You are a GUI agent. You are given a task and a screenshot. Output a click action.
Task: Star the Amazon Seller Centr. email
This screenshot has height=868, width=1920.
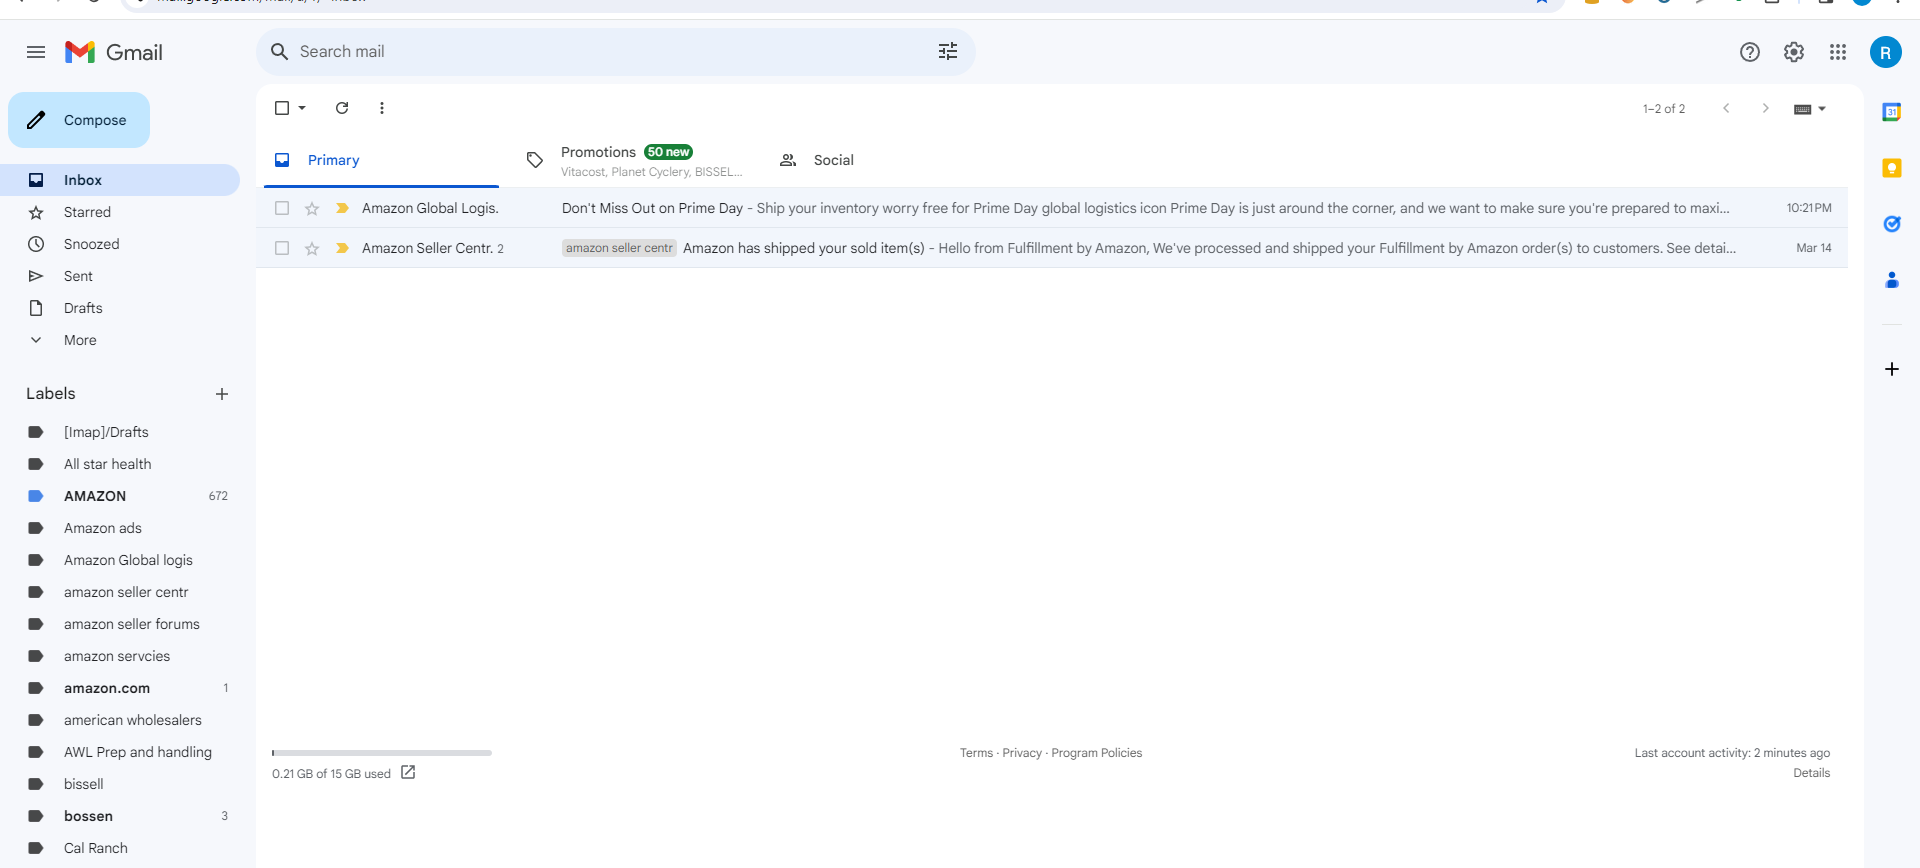pos(312,248)
